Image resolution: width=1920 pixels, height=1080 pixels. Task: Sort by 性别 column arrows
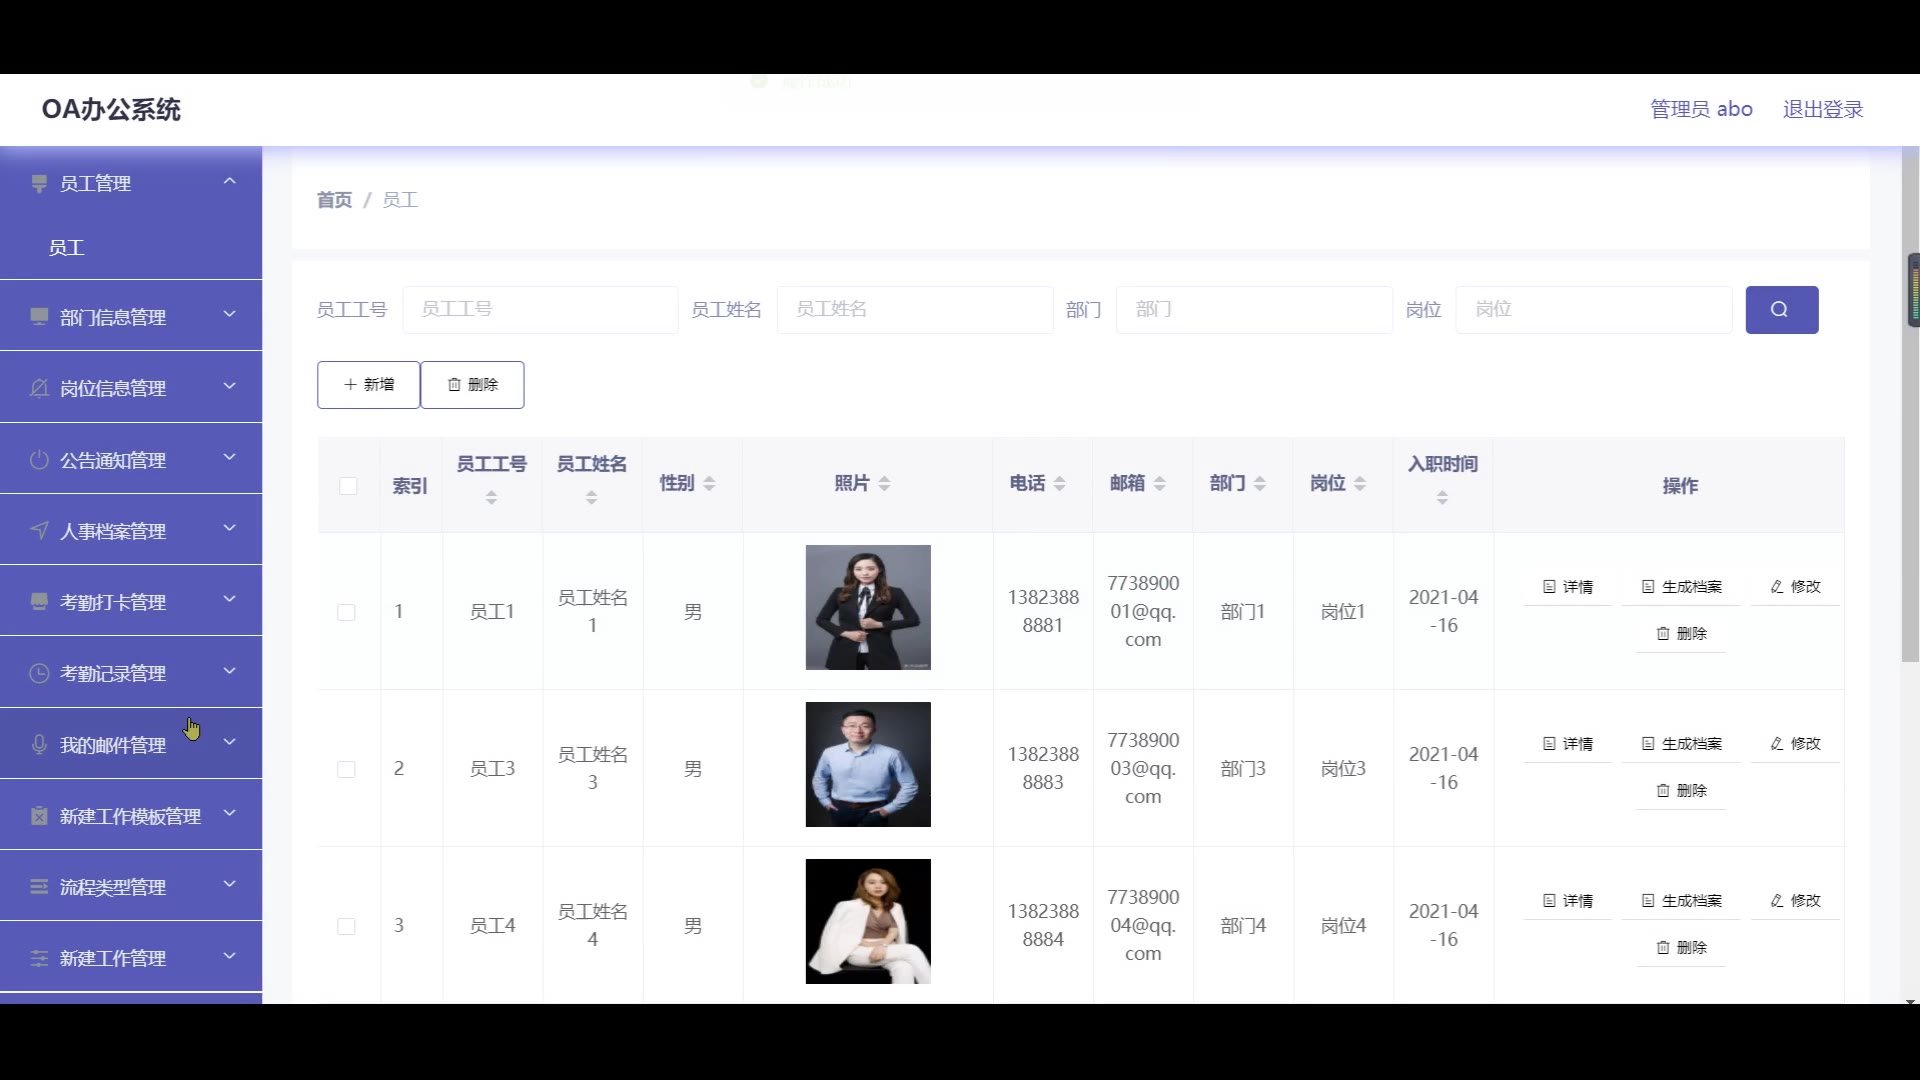point(709,484)
